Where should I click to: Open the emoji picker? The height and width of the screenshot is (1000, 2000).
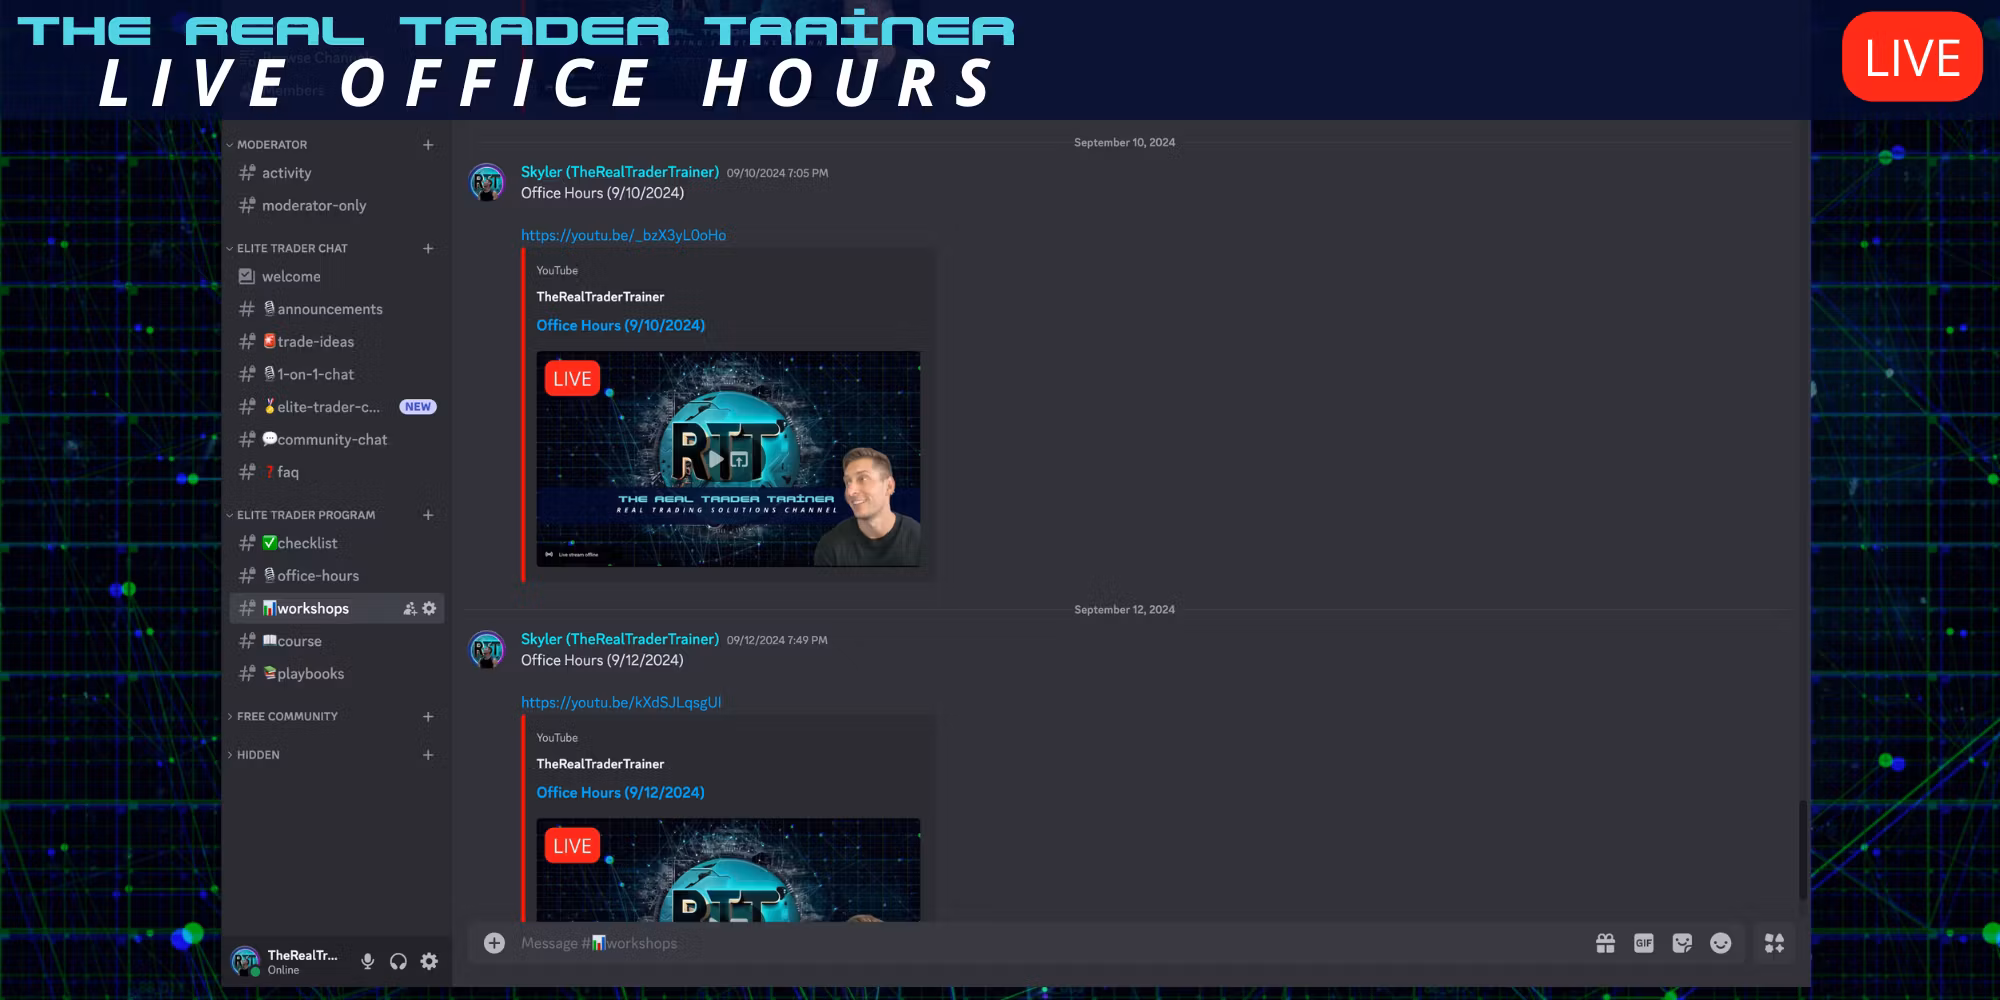(1721, 943)
